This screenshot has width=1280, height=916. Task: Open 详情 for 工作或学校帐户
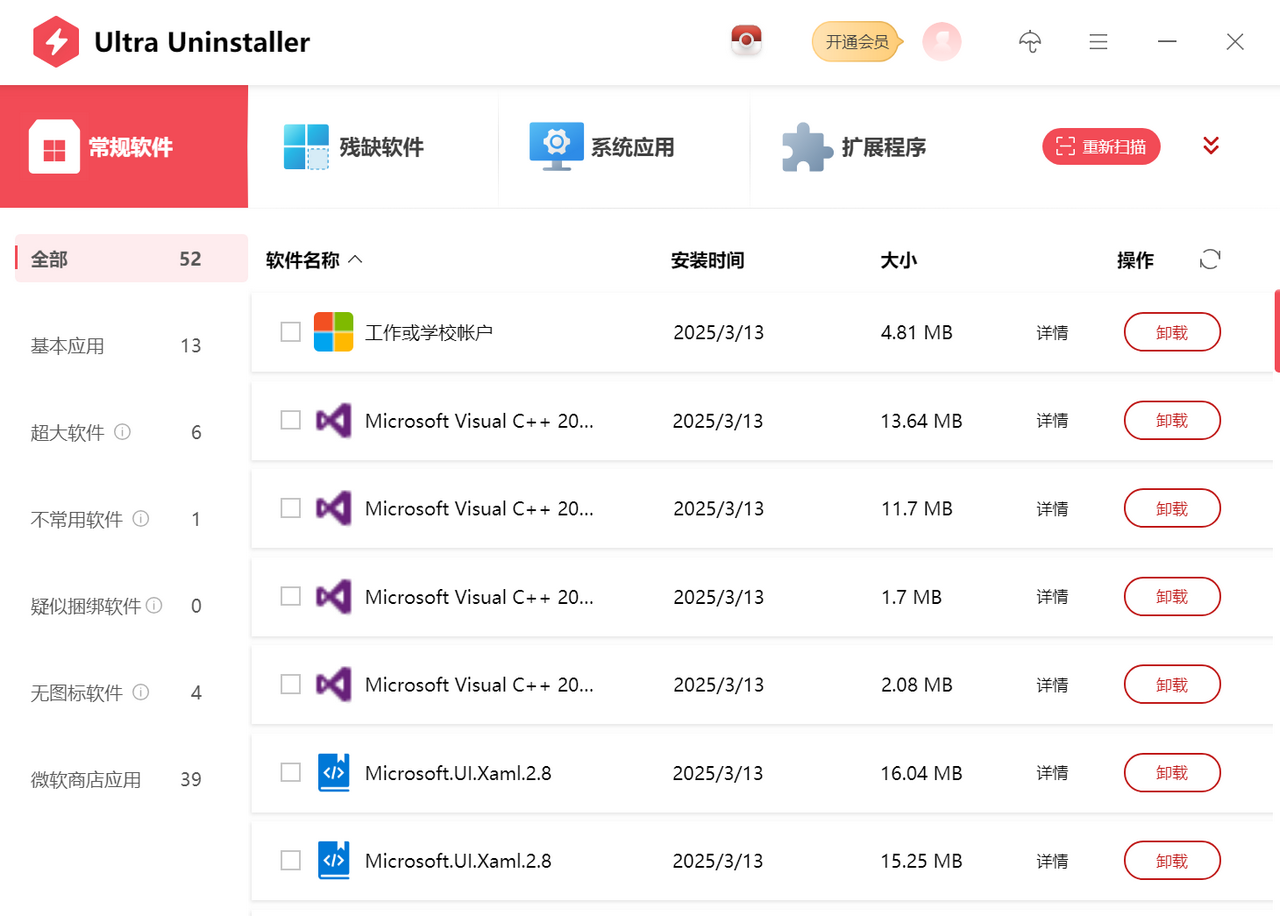[x=1052, y=332]
